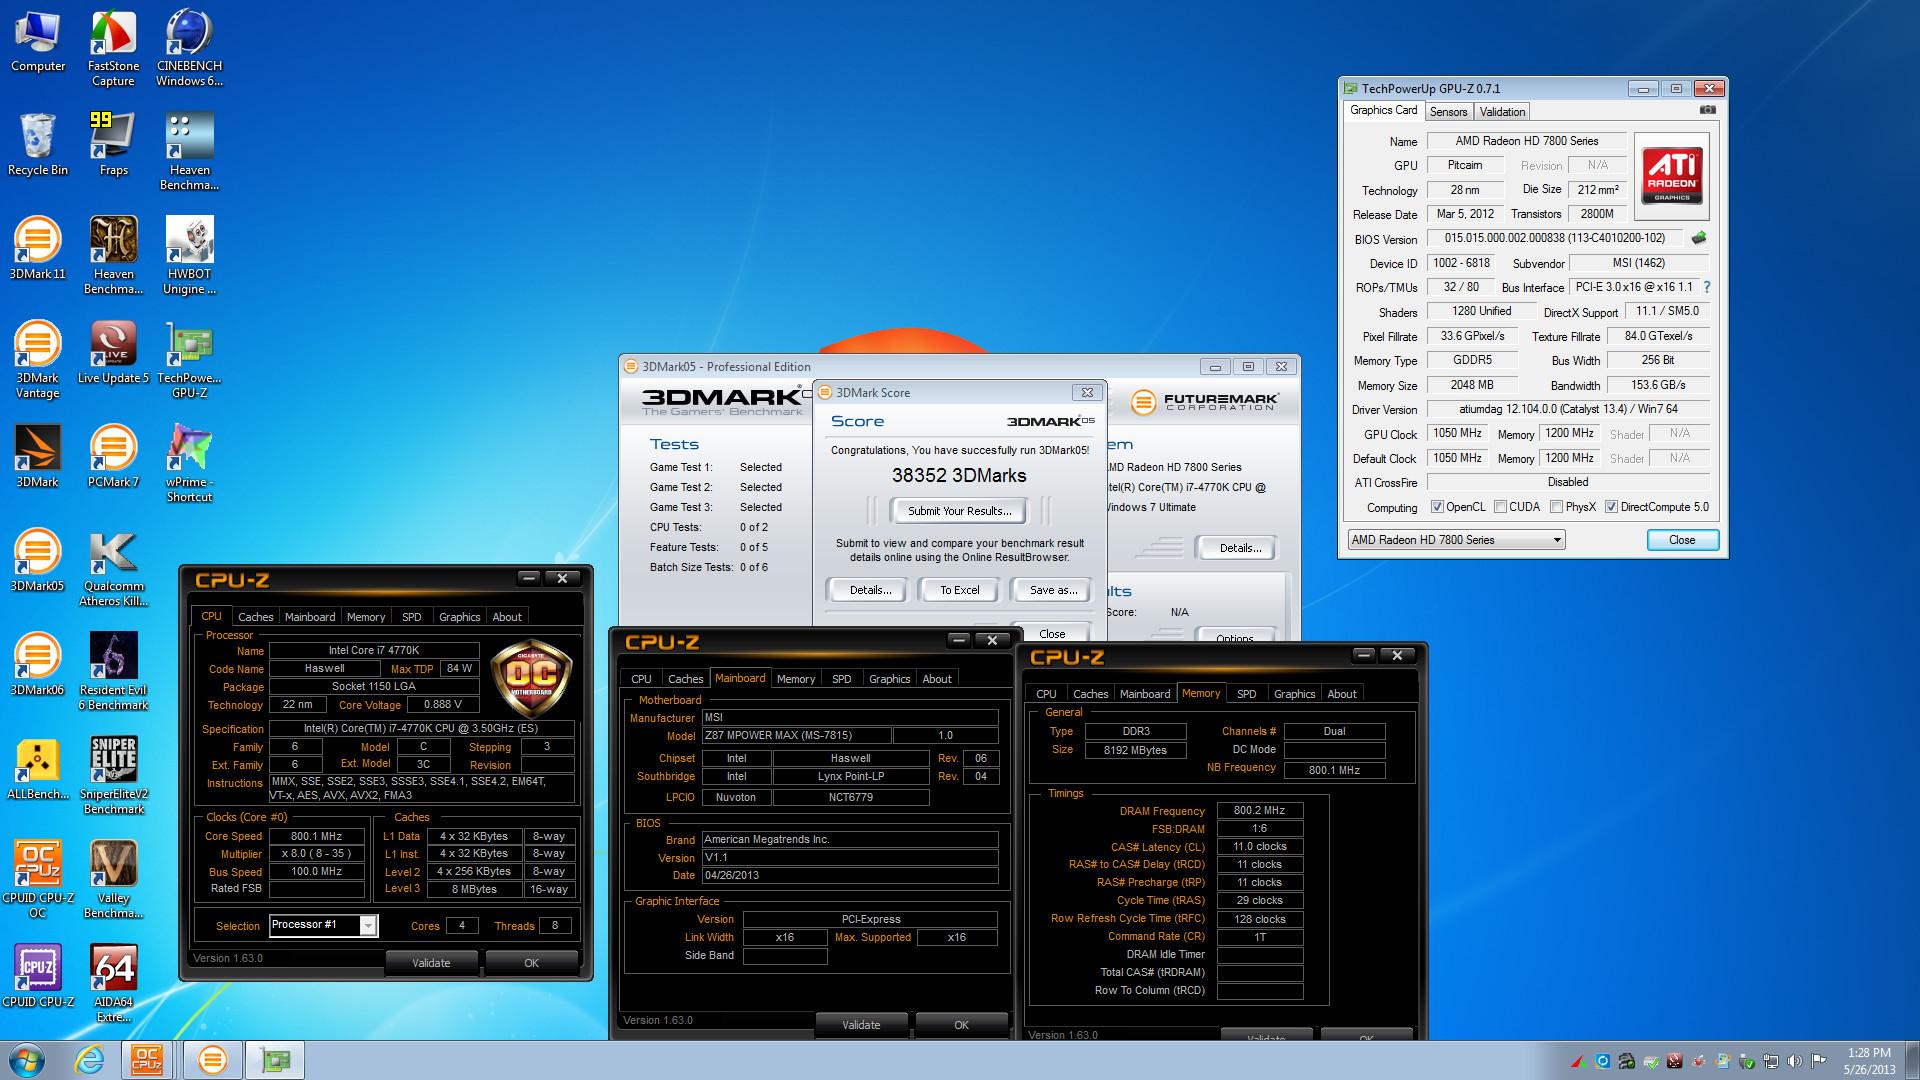Open wPrime shortcut icon
1920x1080 pixels.
pyautogui.click(x=189, y=464)
